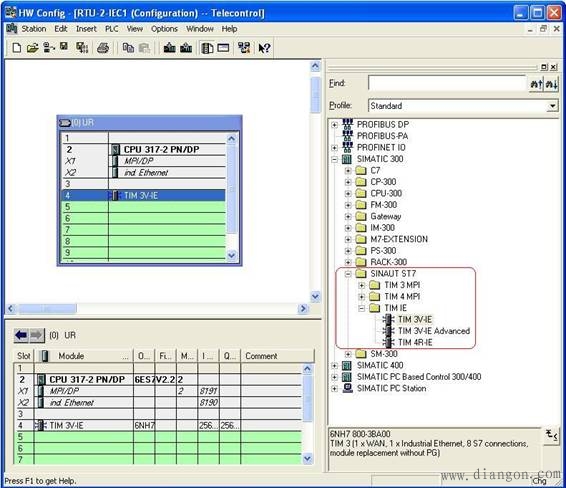
Task: Select TIM 4R-IE module in catalog
Action: (415, 343)
